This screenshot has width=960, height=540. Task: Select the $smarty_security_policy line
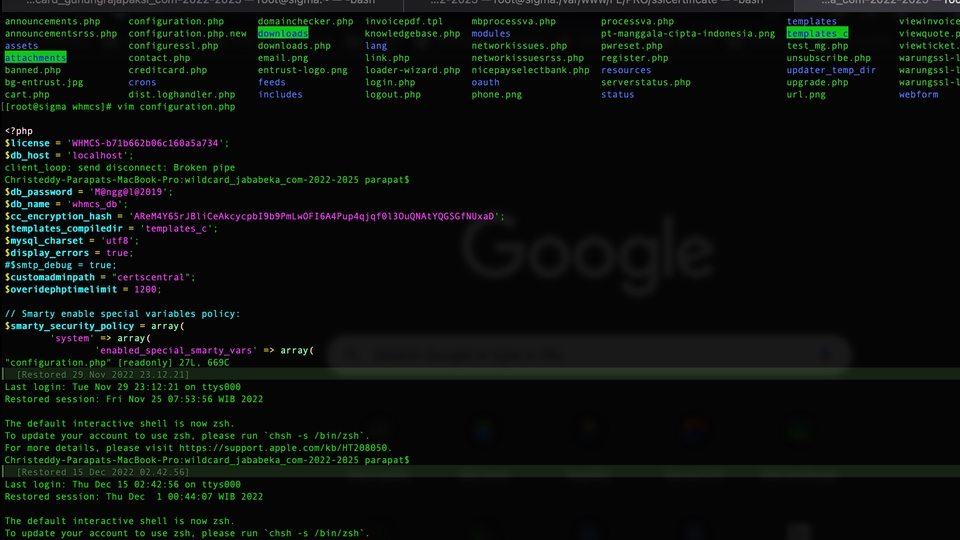coord(95,326)
